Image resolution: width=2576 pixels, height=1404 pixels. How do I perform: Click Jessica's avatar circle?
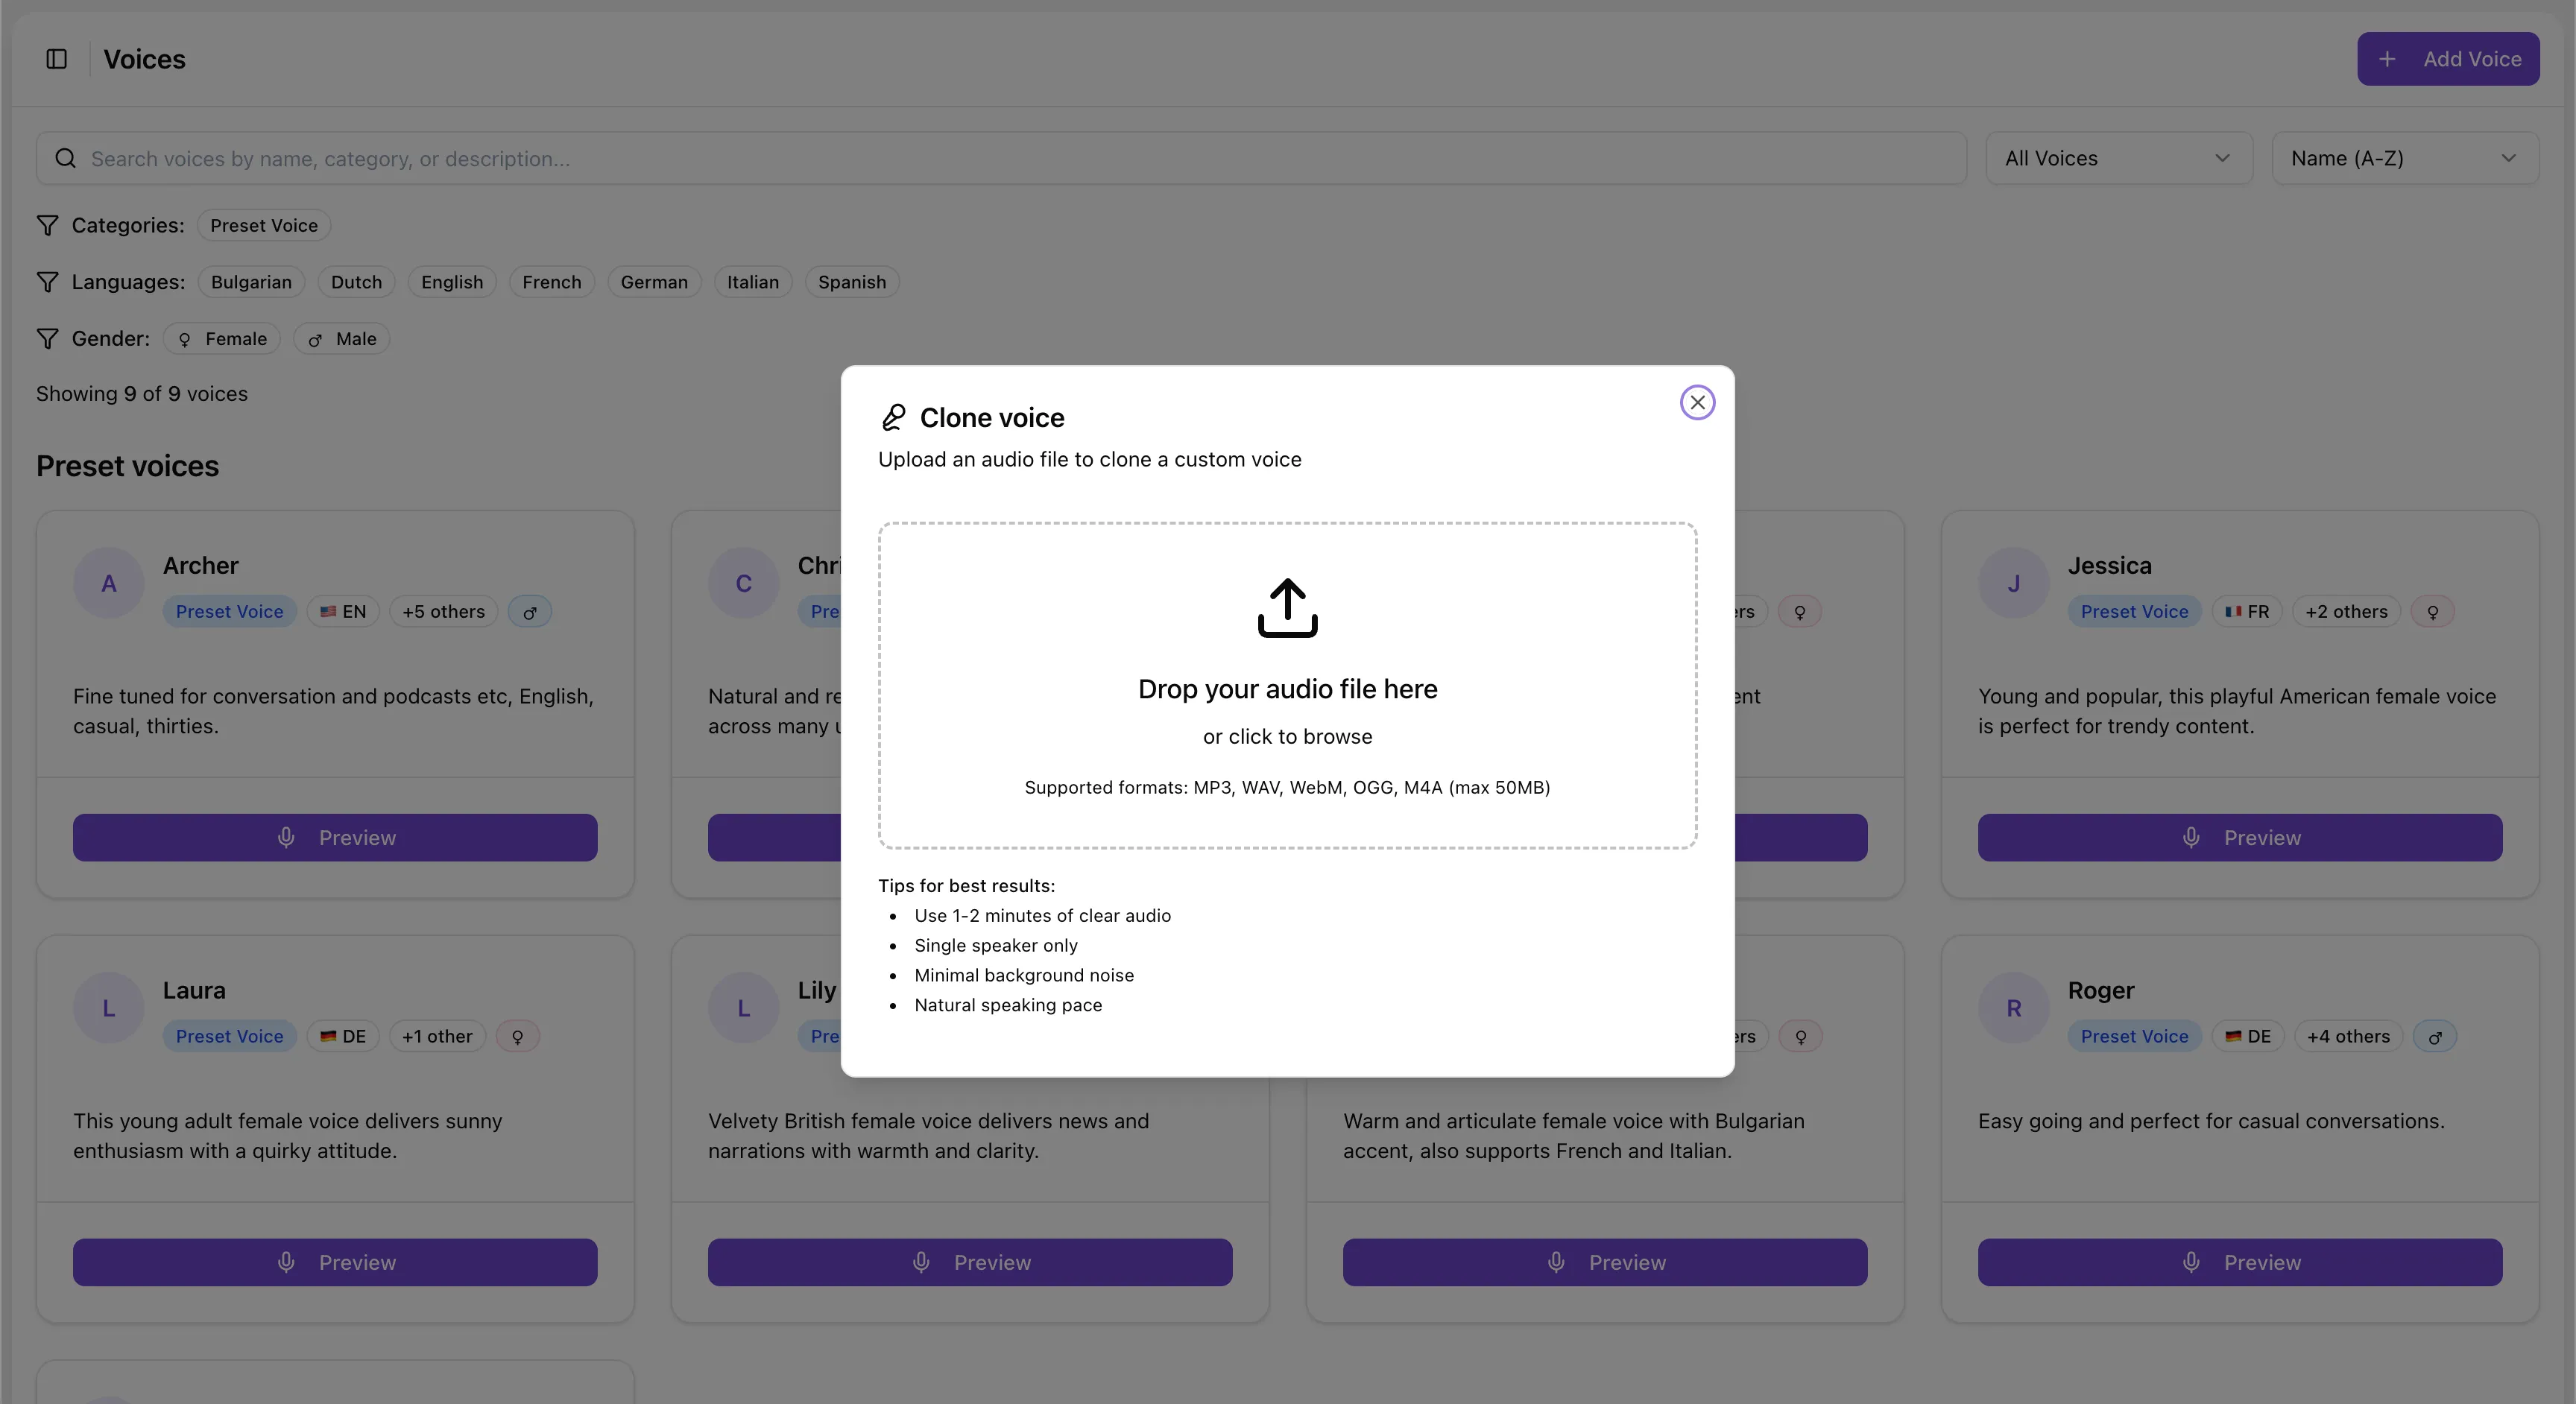[x=2014, y=583]
